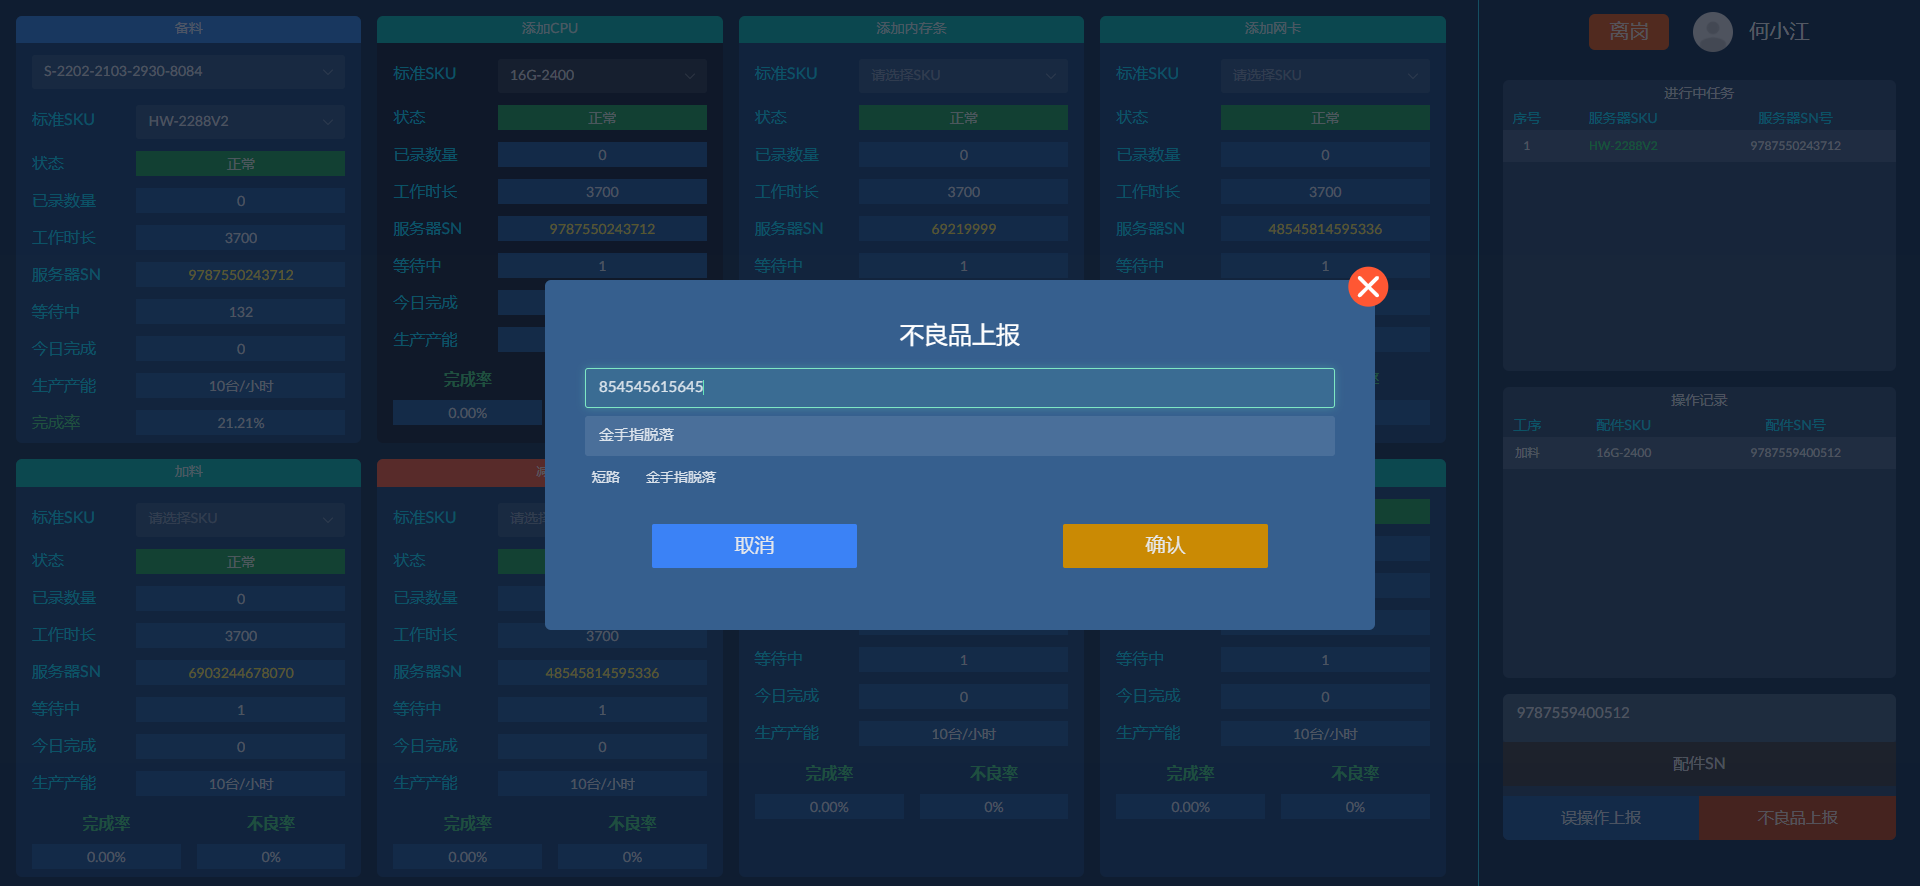Open the 16G-2400 SKU dropdown
1920x886 pixels.
pos(601,76)
